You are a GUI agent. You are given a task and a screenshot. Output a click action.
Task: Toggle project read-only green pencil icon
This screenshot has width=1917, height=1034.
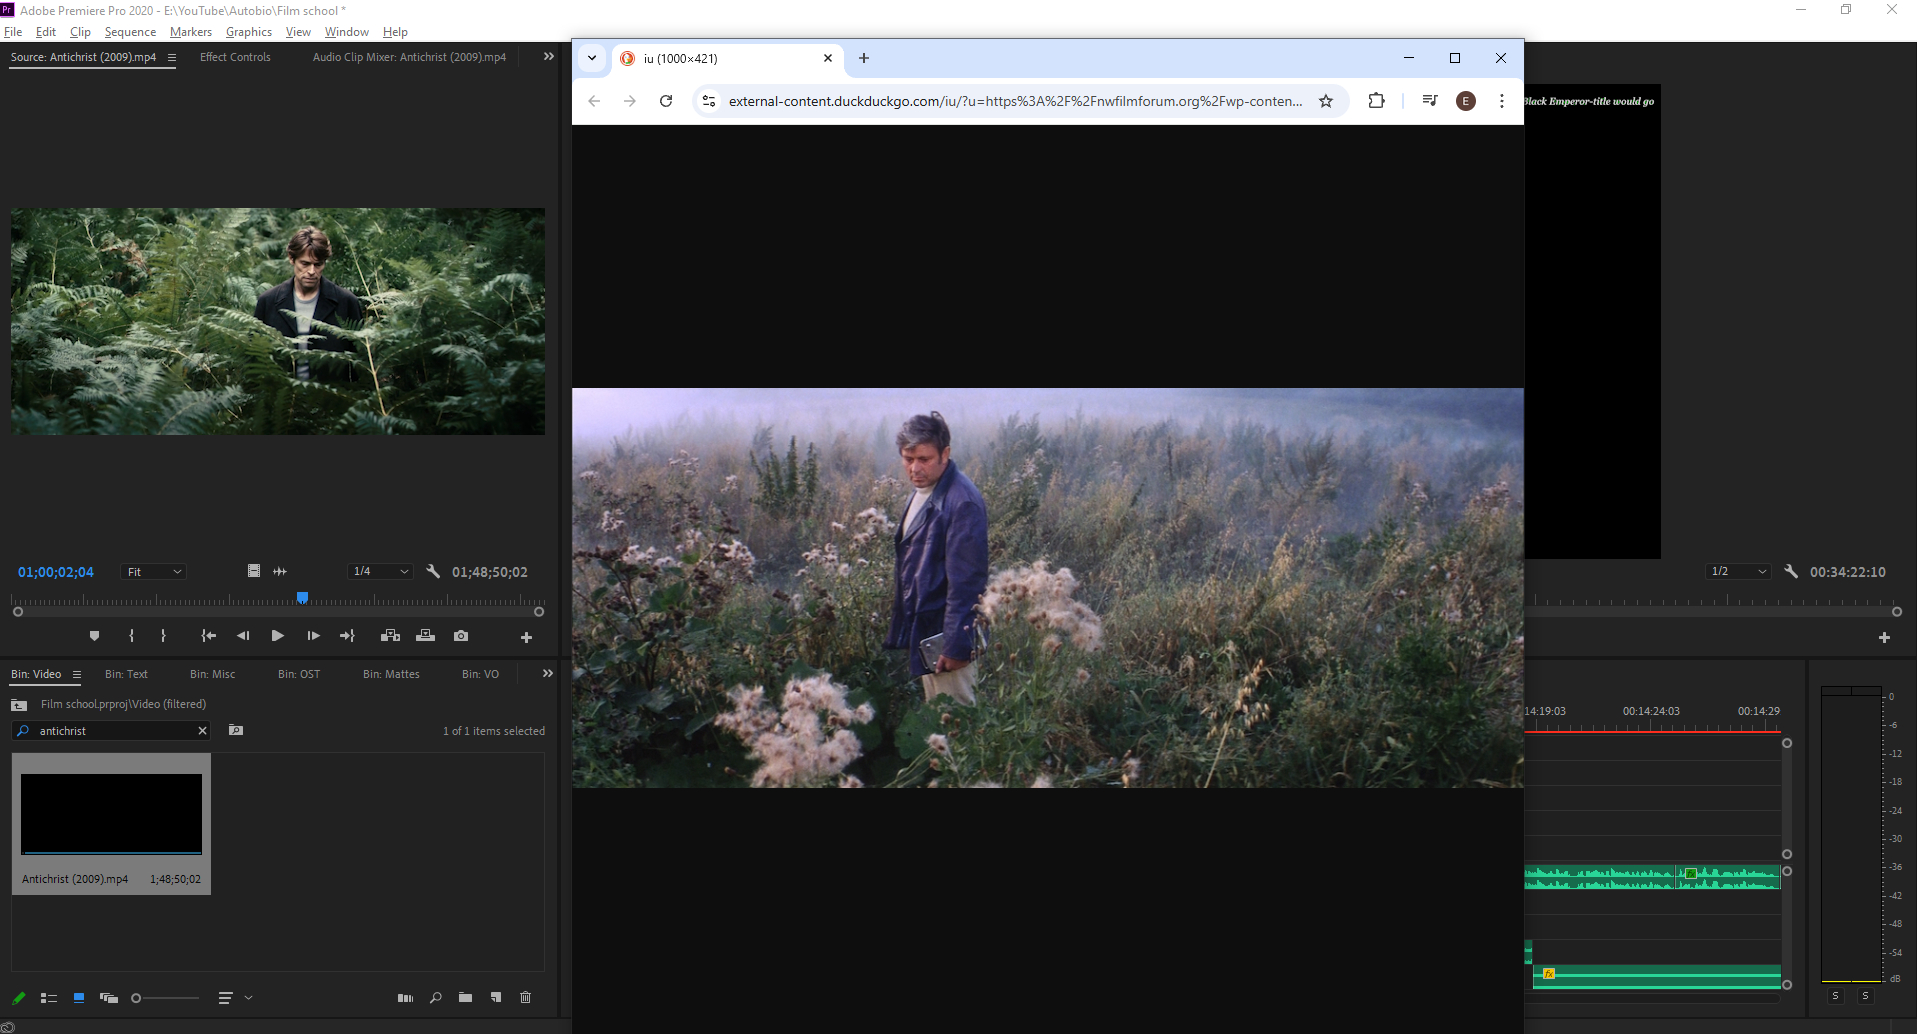(19, 998)
